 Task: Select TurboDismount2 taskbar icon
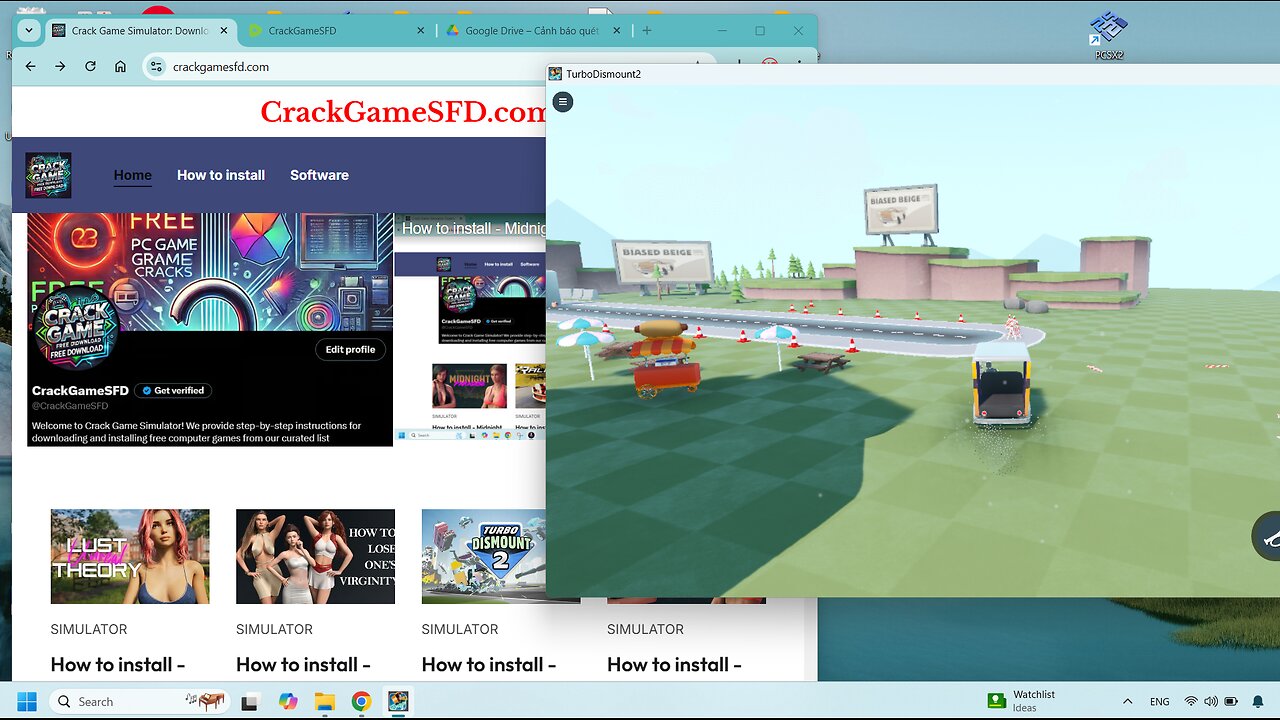(398, 701)
